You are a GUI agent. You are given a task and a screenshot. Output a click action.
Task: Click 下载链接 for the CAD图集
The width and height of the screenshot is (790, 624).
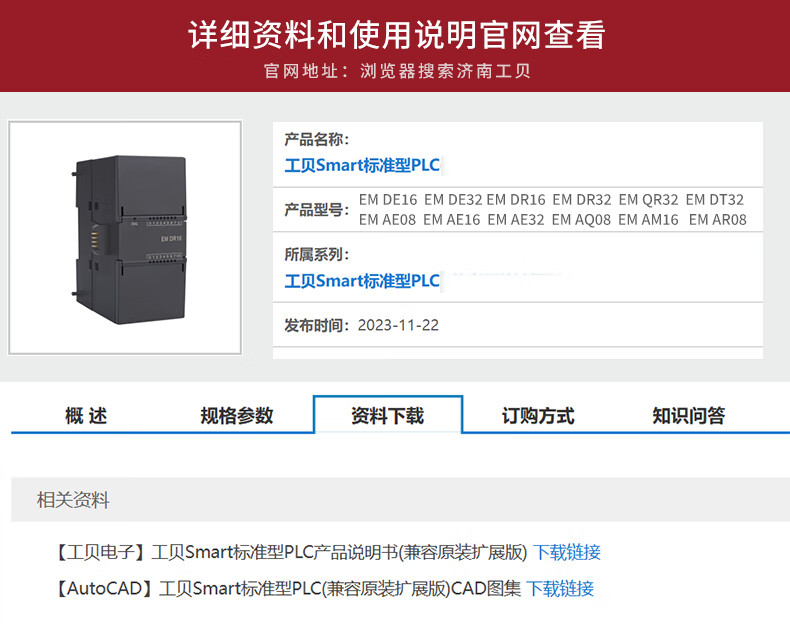pos(560,588)
